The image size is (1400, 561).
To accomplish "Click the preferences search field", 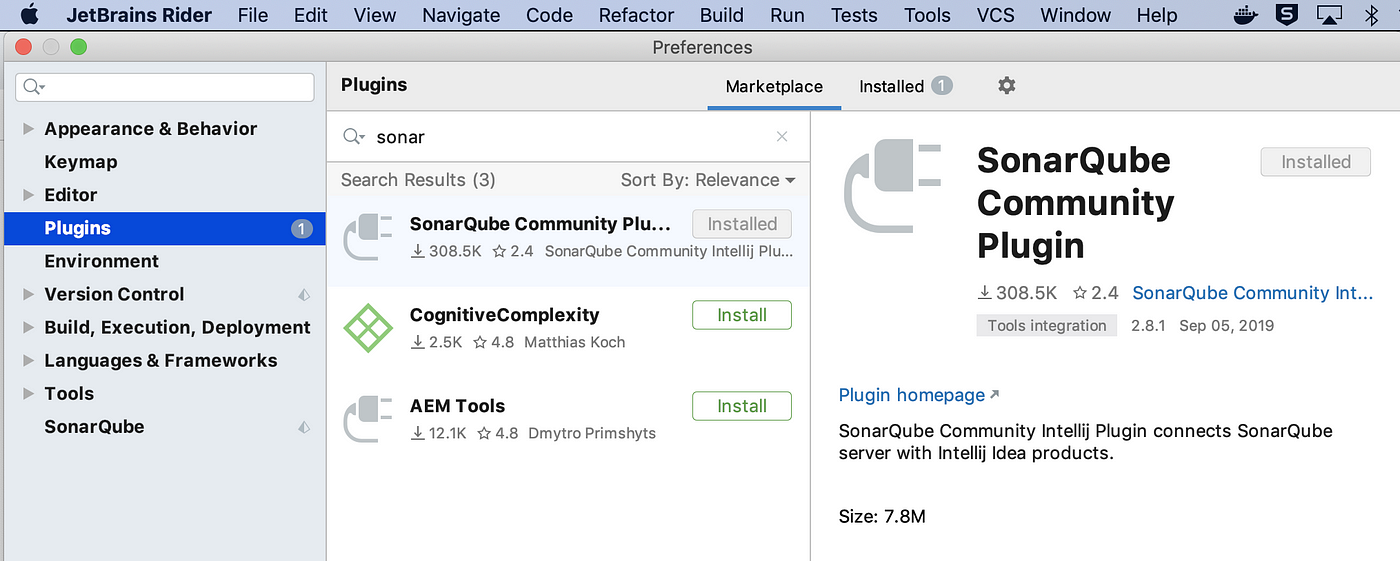I will point(165,87).
